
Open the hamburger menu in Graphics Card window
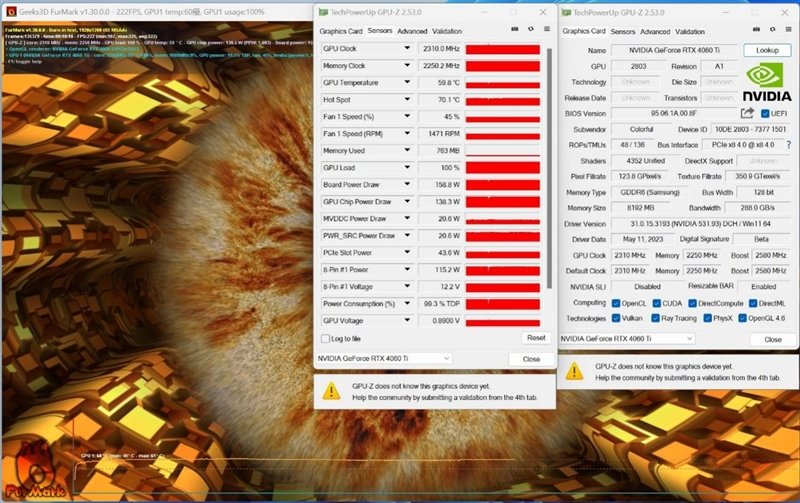click(x=789, y=30)
